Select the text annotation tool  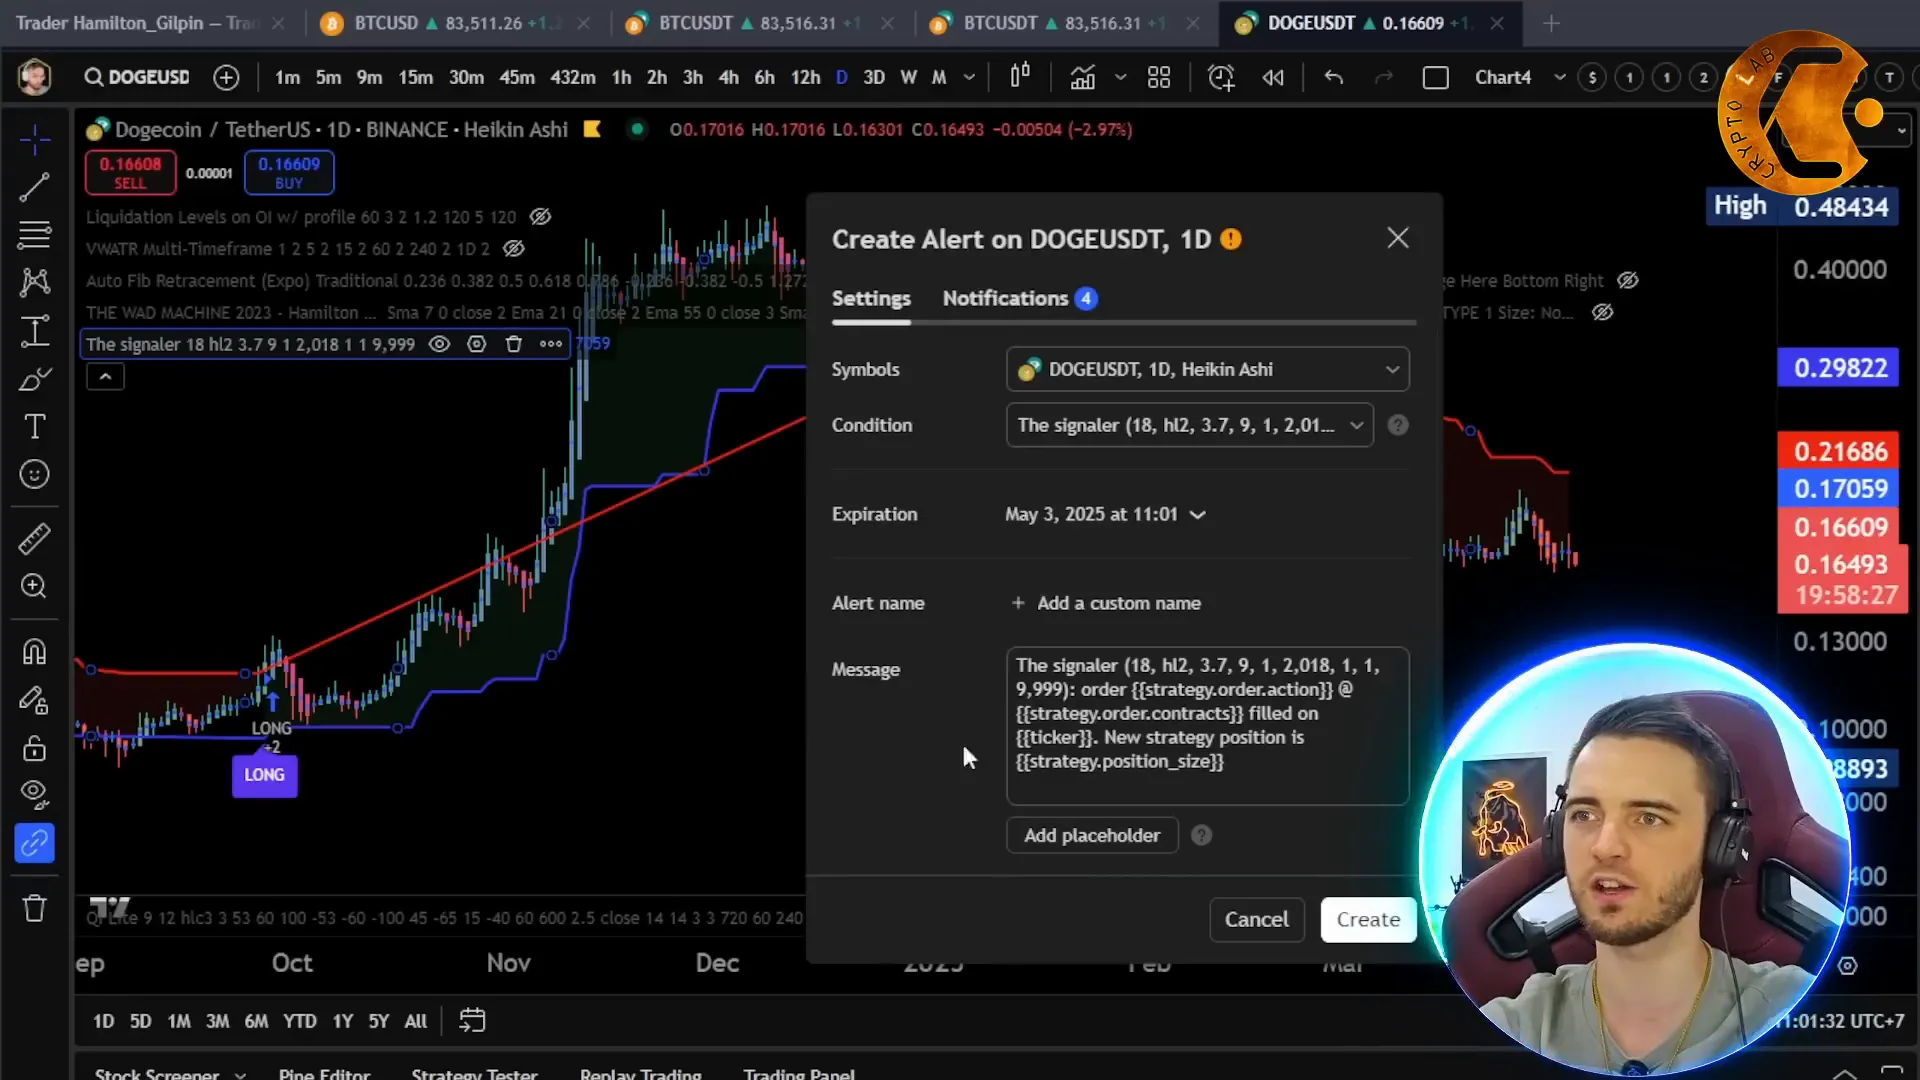[34, 427]
